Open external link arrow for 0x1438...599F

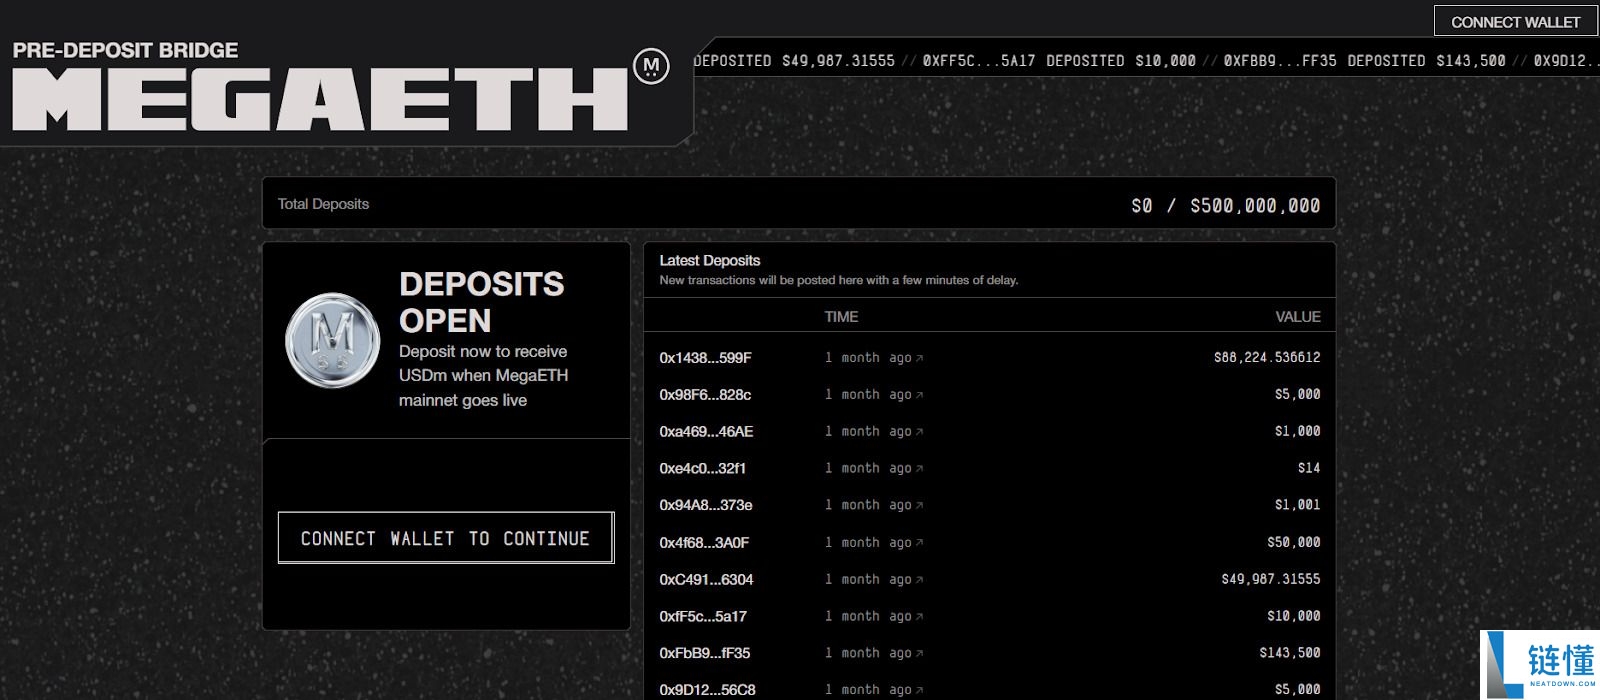tap(919, 358)
